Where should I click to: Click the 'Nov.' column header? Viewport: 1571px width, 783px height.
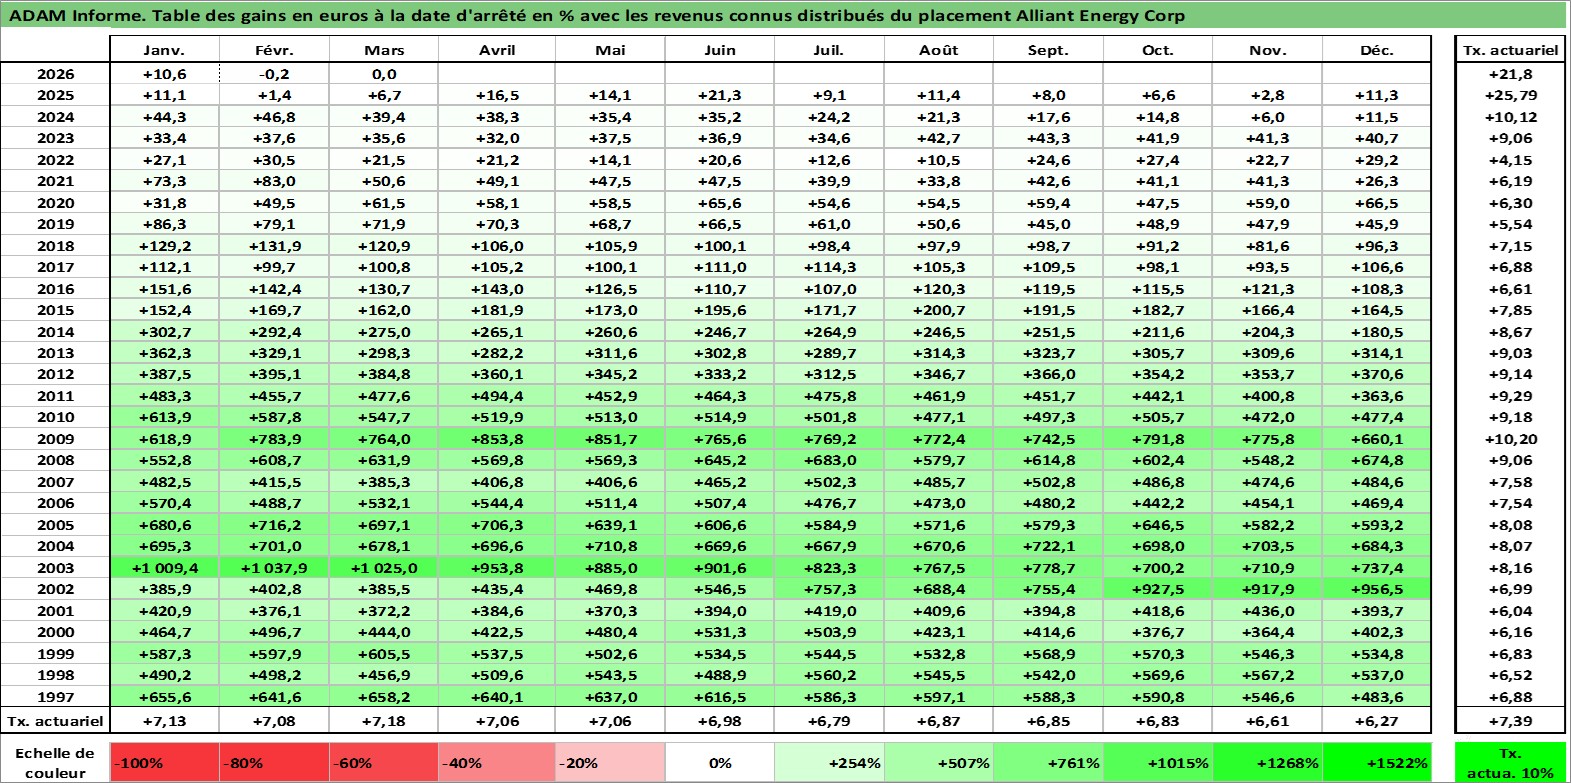[1267, 50]
